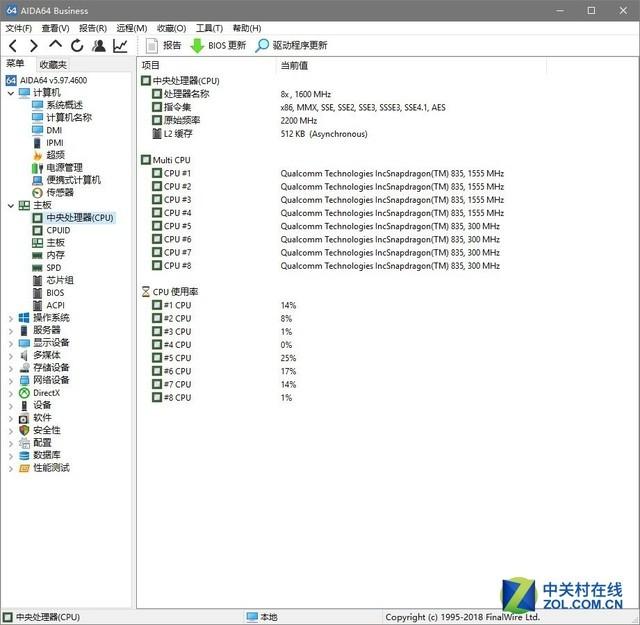
Task: Open the 工具(T) menu
Action: [209, 28]
